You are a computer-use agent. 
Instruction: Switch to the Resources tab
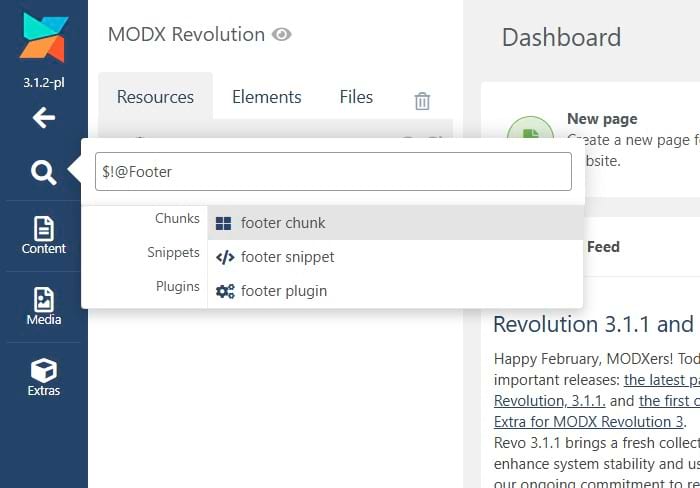coord(155,97)
